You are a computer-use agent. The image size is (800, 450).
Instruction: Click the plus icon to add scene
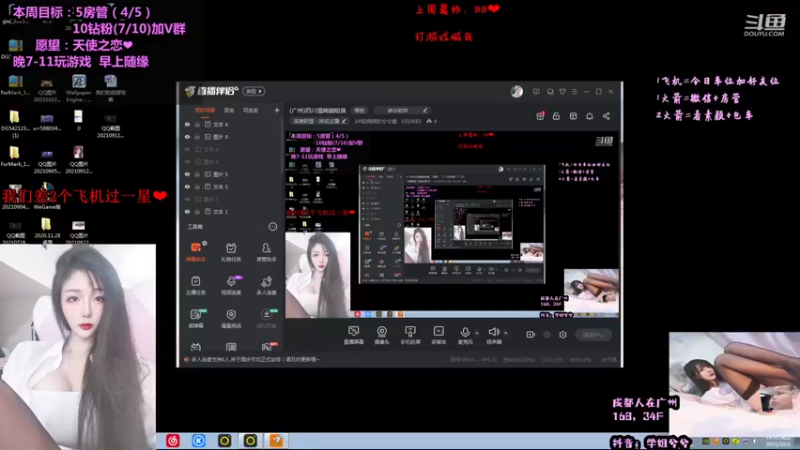click(277, 110)
